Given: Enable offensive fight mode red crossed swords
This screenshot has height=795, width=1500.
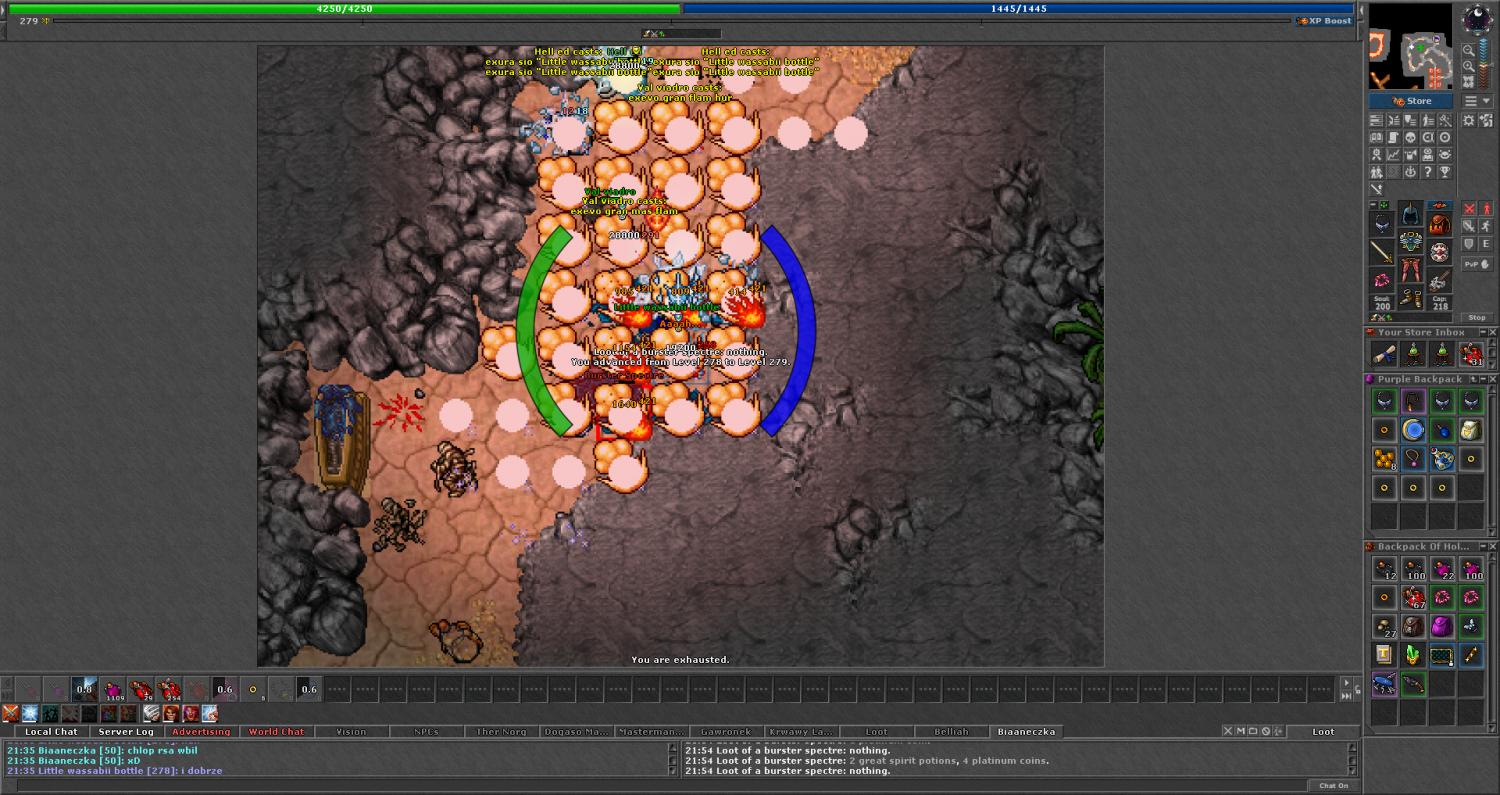Looking at the screenshot, I should [x=1469, y=208].
